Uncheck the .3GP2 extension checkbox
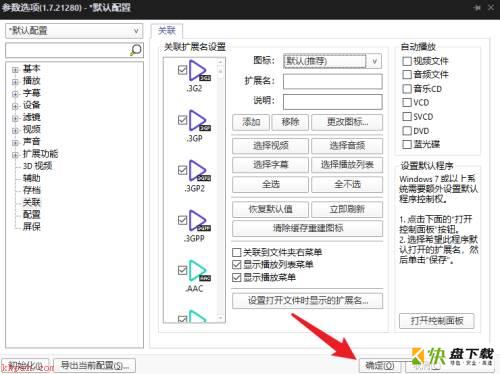The width and height of the screenshot is (500, 374). tap(182, 170)
